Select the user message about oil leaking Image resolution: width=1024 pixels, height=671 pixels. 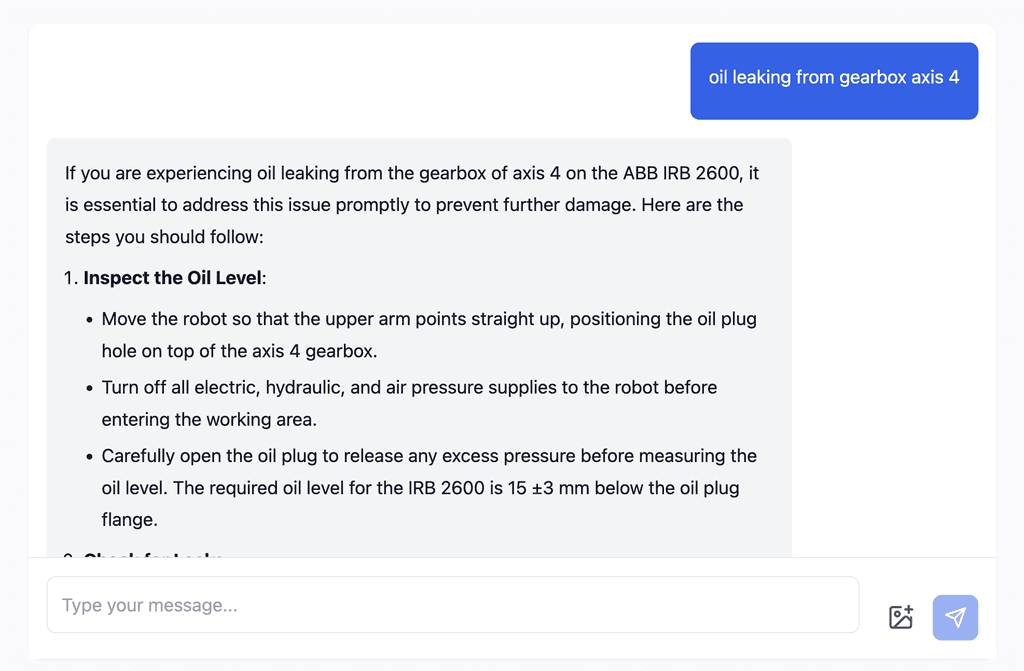click(834, 81)
